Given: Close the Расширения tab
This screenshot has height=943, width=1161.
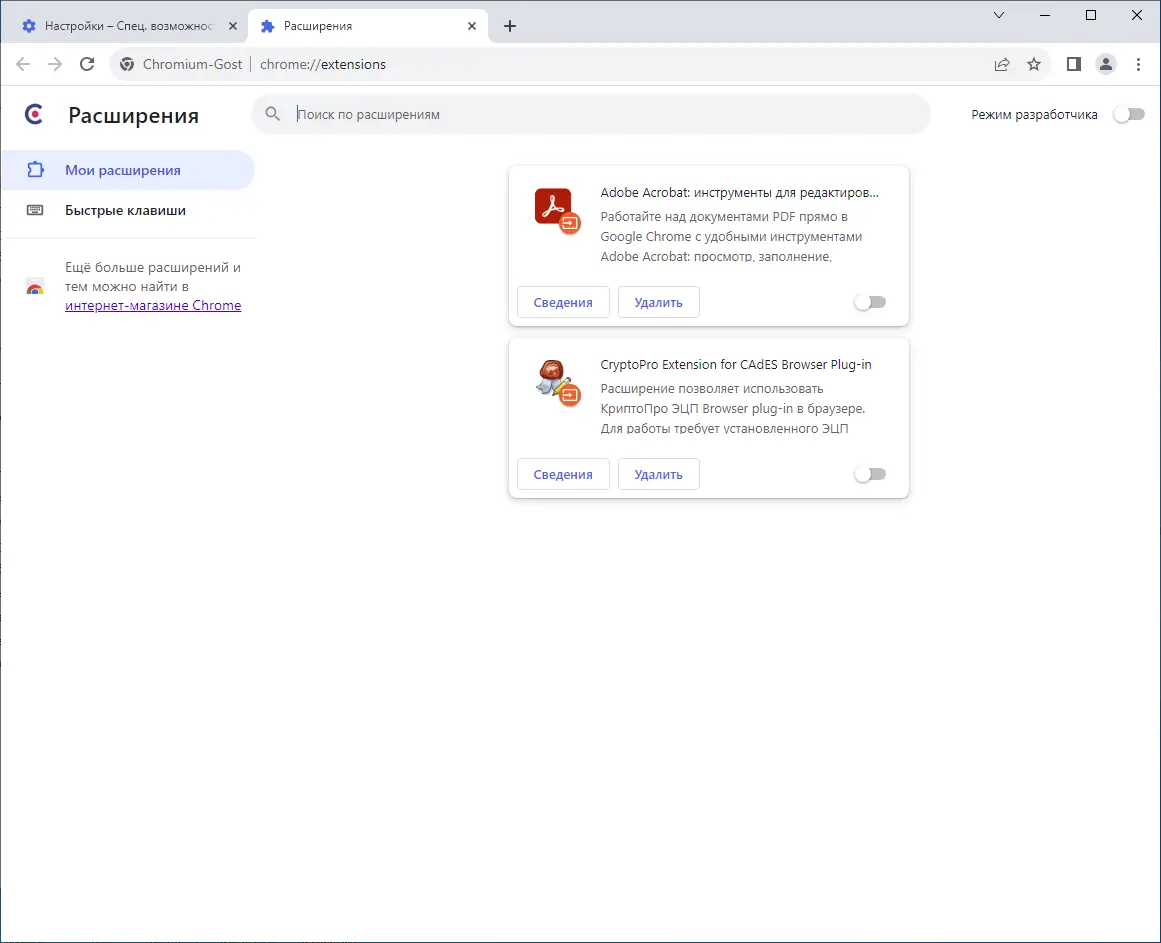Looking at the screenshot, I should coord(472,26).
